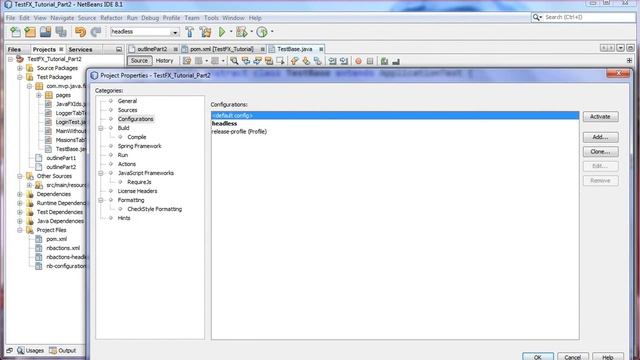Click the Clean and Build icon

[205, 32]
